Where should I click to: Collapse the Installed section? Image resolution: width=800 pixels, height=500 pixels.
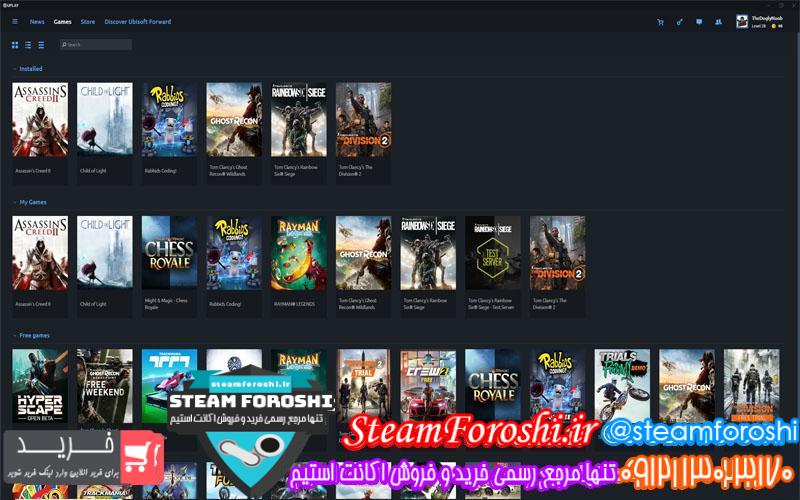14,69
